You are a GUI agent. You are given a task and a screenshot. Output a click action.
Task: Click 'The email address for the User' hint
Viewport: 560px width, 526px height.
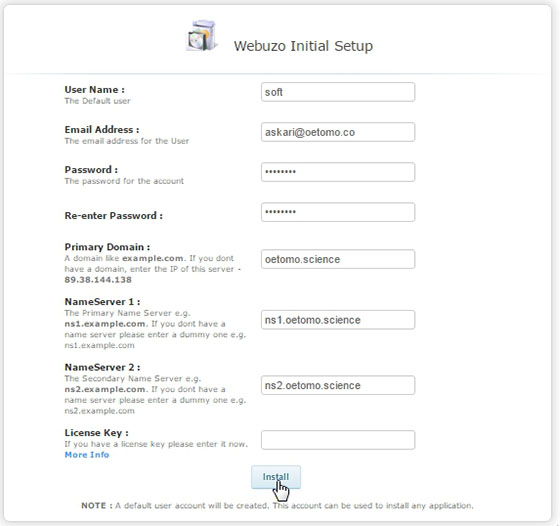click(x=127, y=141)
